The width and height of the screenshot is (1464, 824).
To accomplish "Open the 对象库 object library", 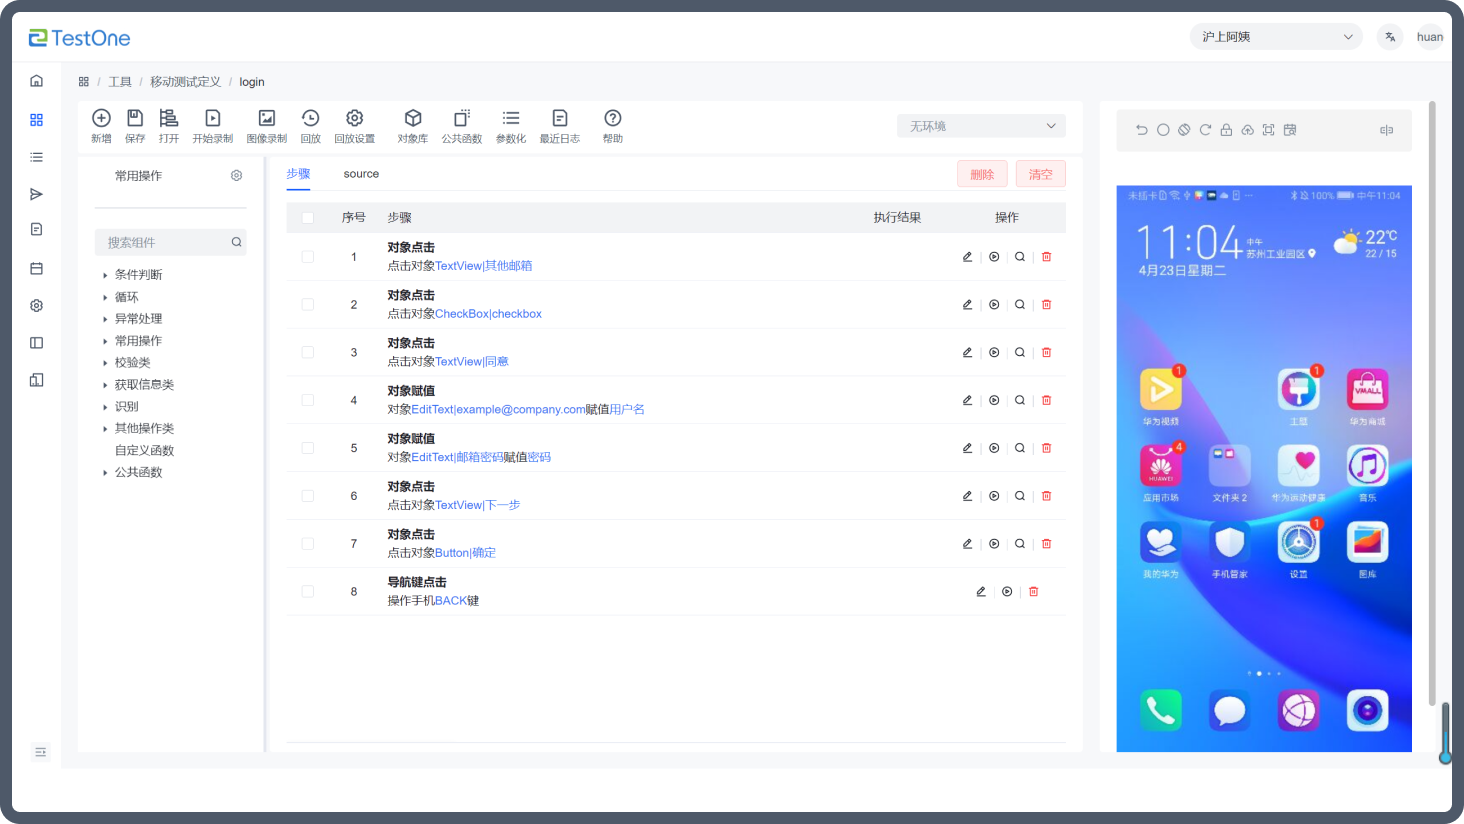I will [x=412, y=119].
